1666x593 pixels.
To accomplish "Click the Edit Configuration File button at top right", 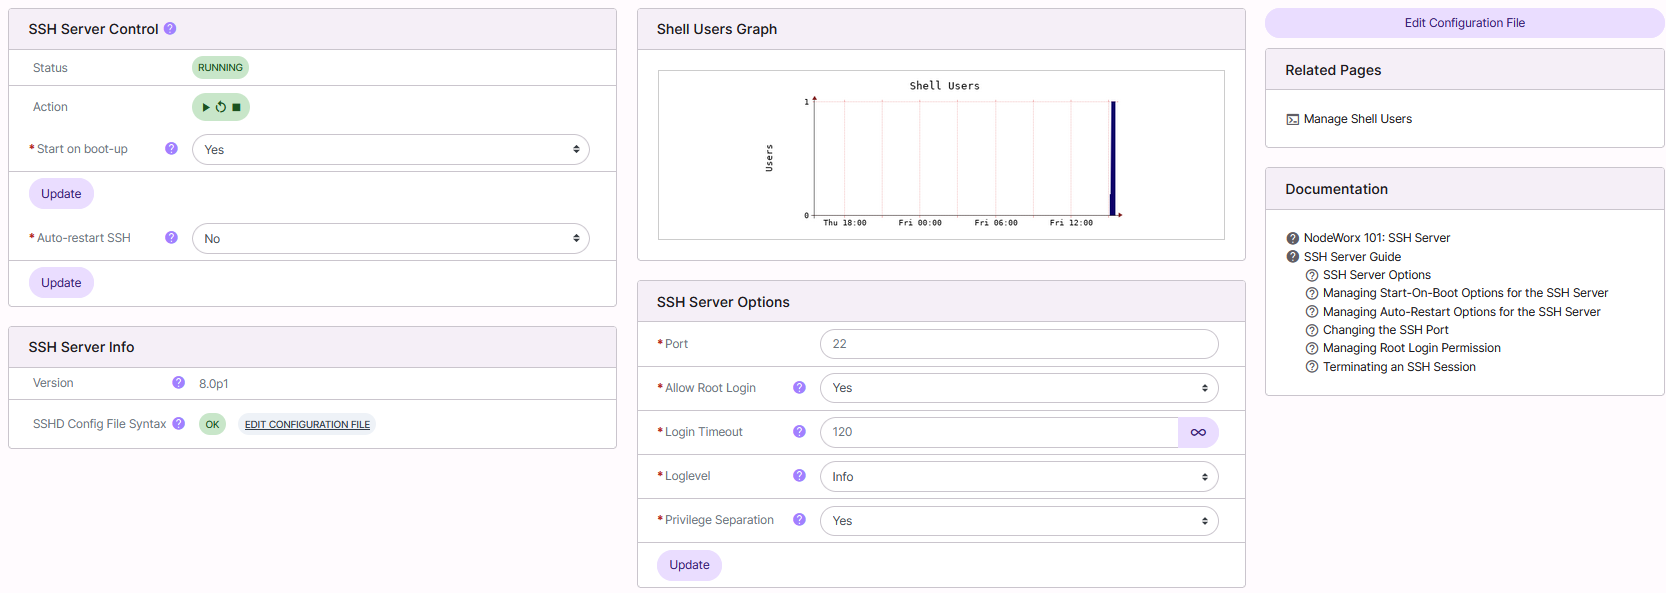I will point(1464,23).
